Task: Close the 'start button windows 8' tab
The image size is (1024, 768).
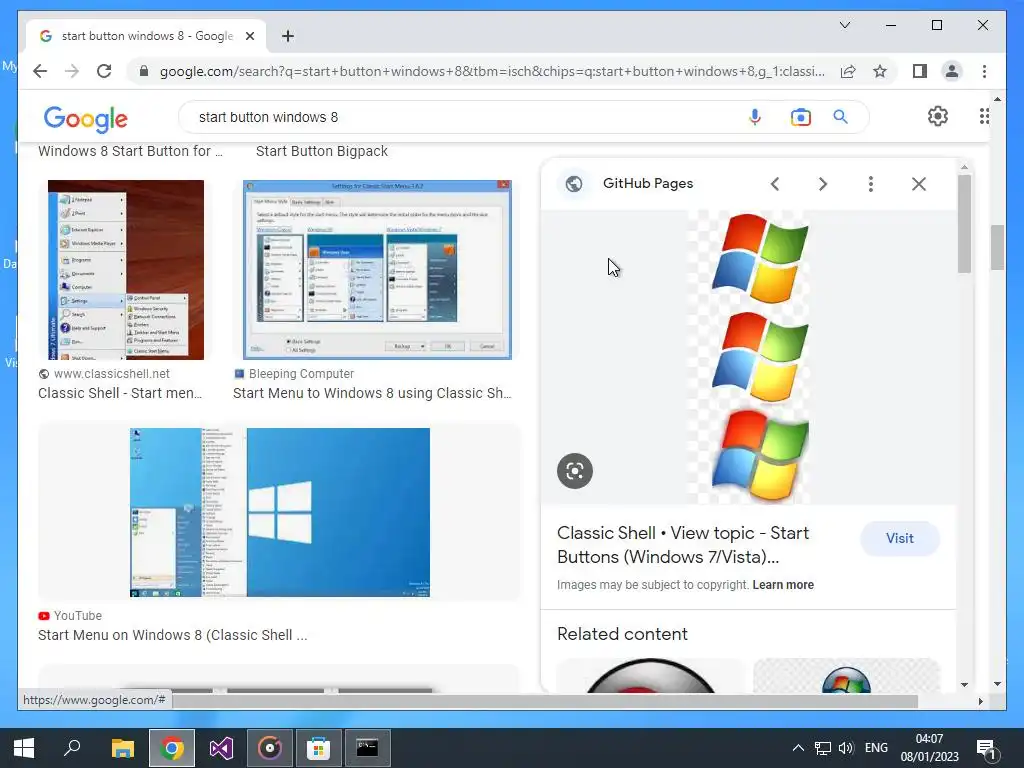Action: coord(249,36)
